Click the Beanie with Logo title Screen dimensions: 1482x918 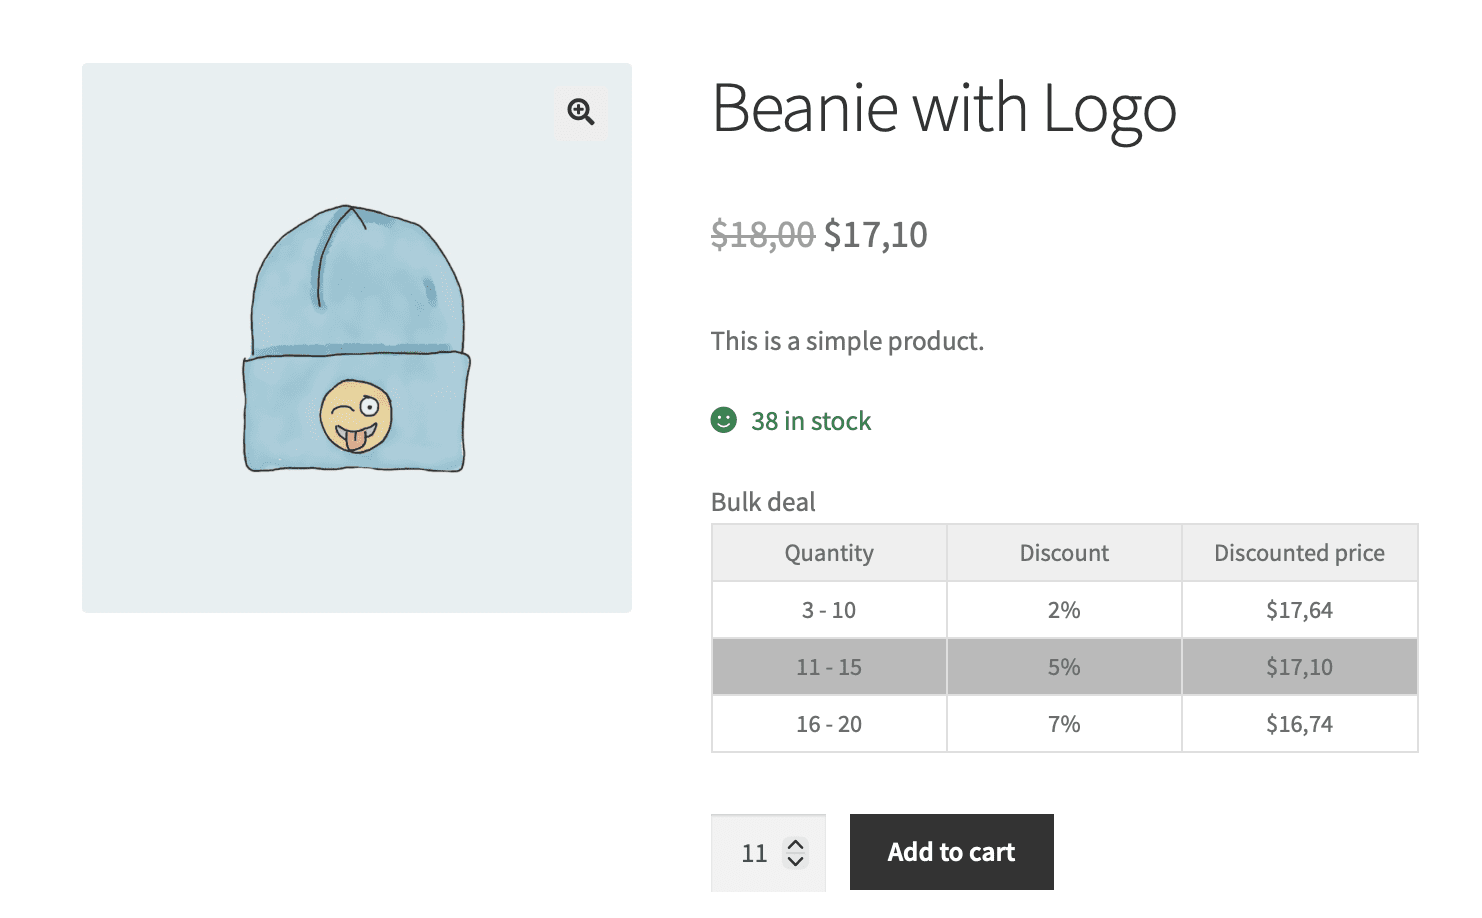click(943, 108)
